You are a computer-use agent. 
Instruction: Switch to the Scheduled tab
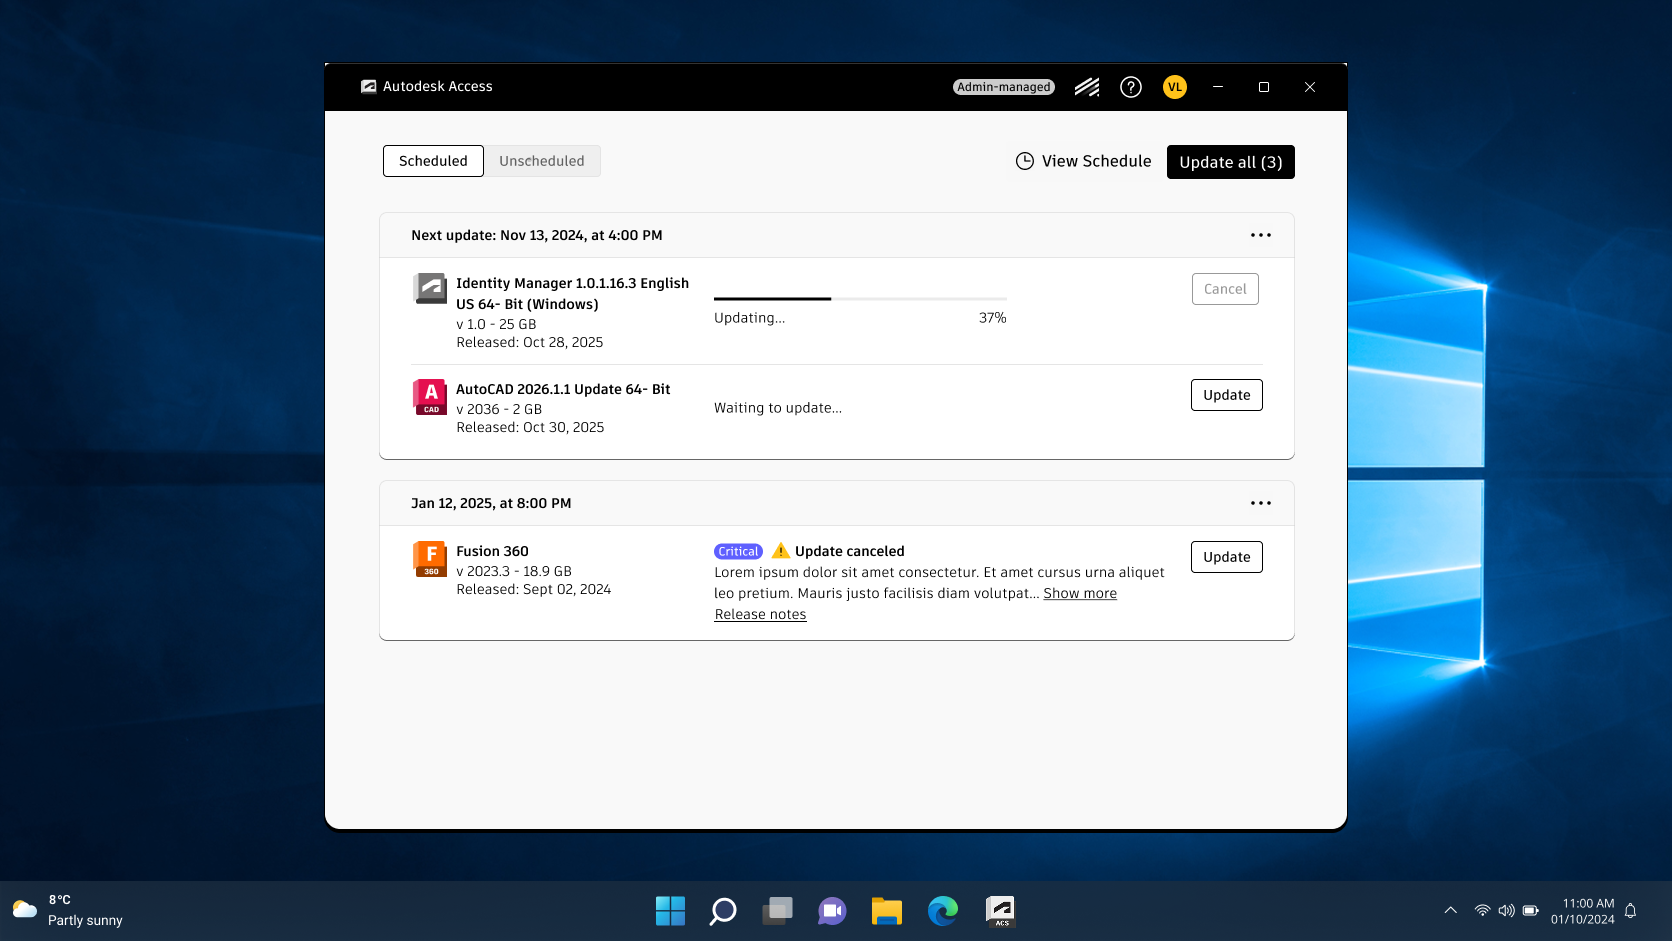(x=433, y=161)
